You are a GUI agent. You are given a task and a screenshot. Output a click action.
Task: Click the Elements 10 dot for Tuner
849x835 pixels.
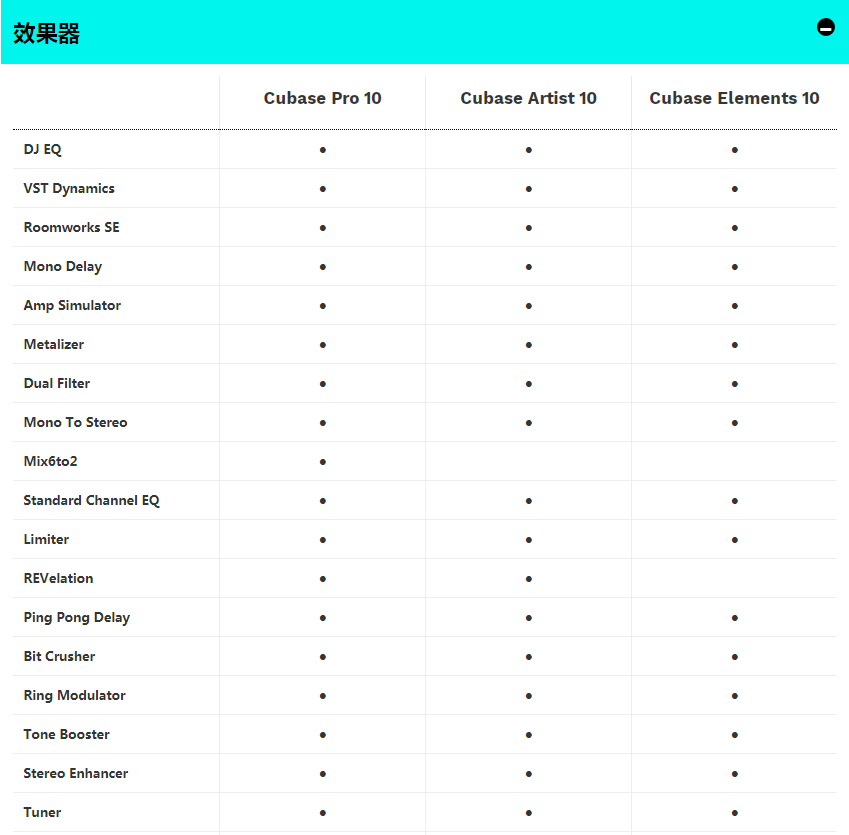click(x=735, y=813)
